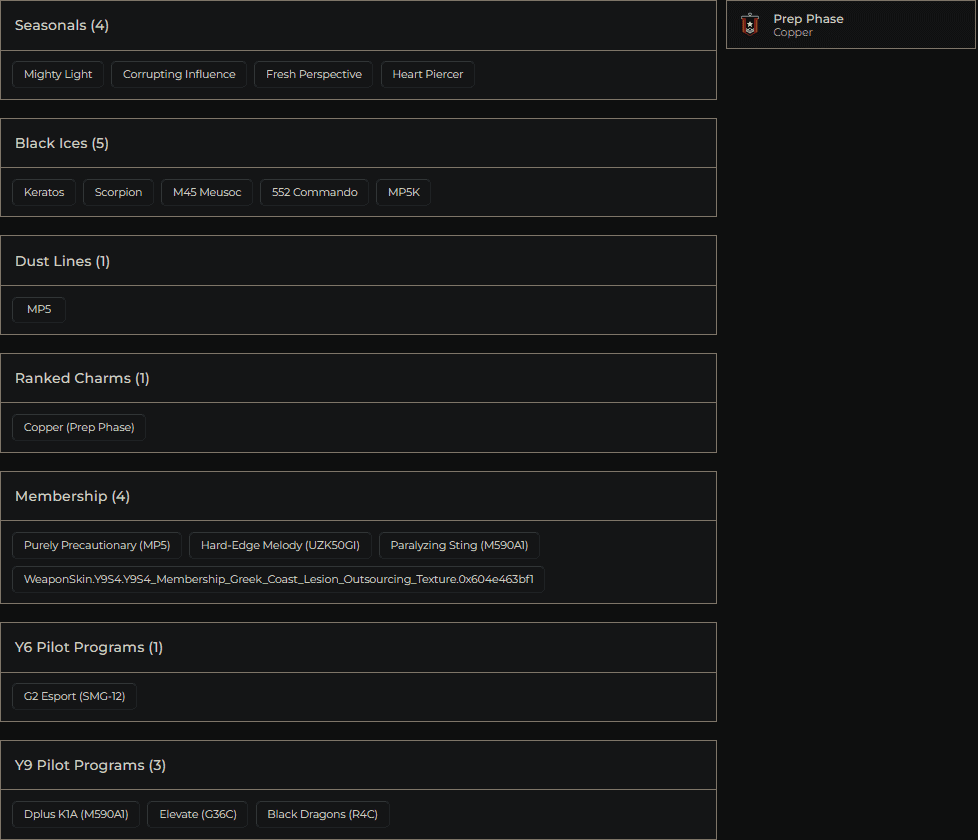Select Hard-Edge Melody (UZK50GI) tag

[280, 546]
